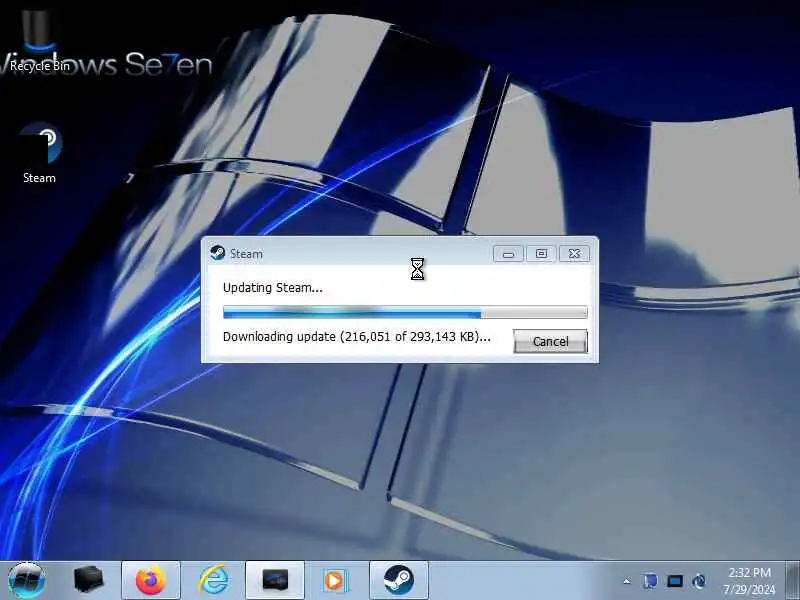Click the Action Center flag tray icon
Viewport: 800px width, 600px height.
tap(650, 581)
